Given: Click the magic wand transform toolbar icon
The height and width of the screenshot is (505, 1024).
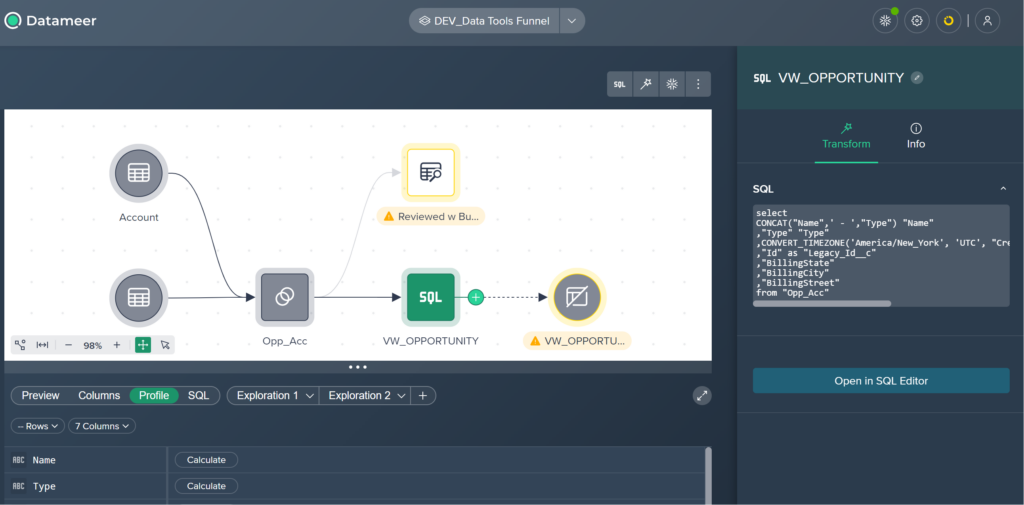Looking at the screenshot, I should click(645, 84).
